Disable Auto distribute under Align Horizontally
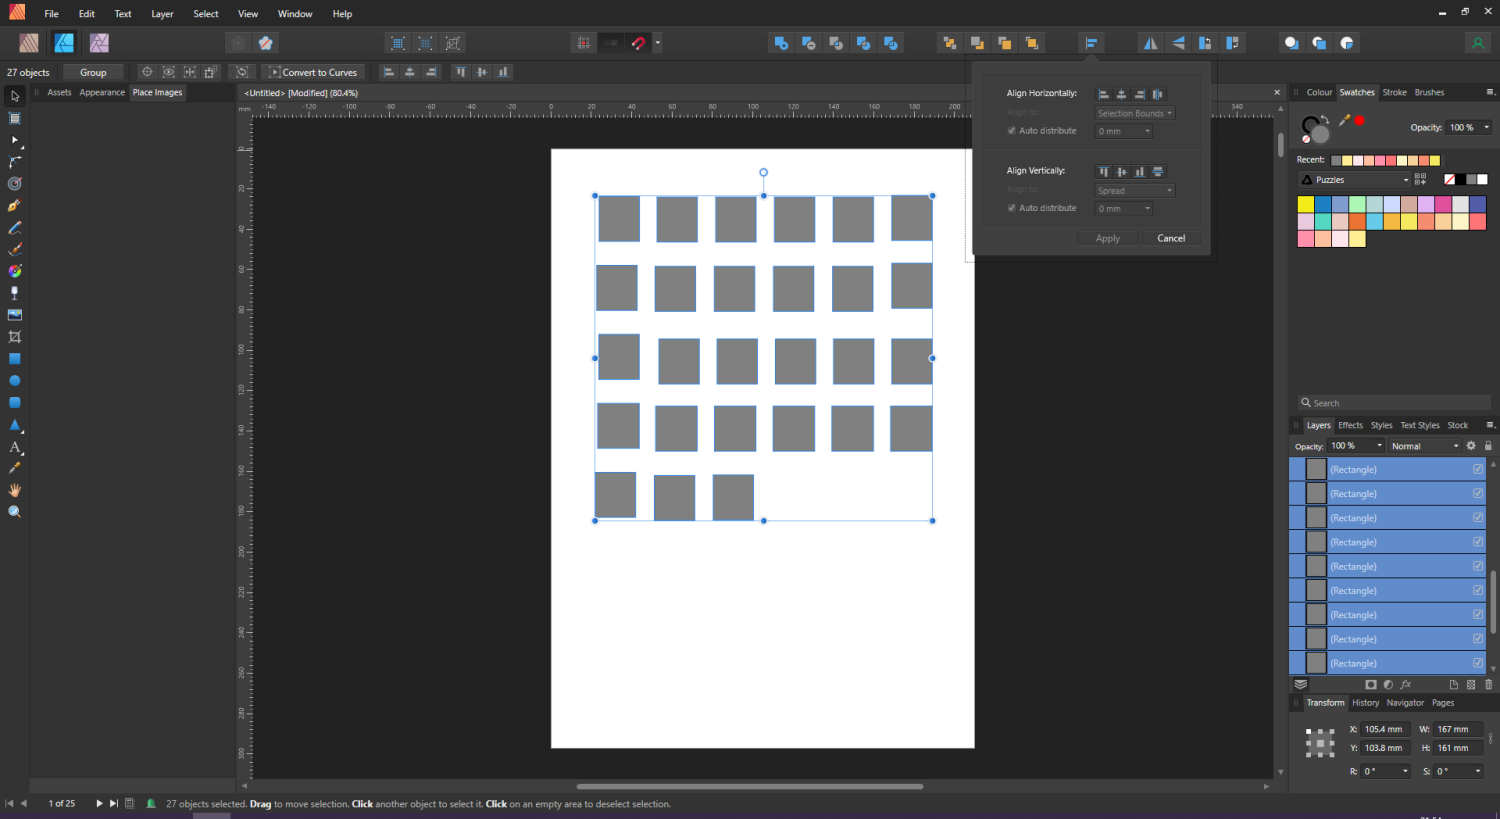Image resolution: width=1500 pixels, height=819 pixels. tap(1011, 130)
